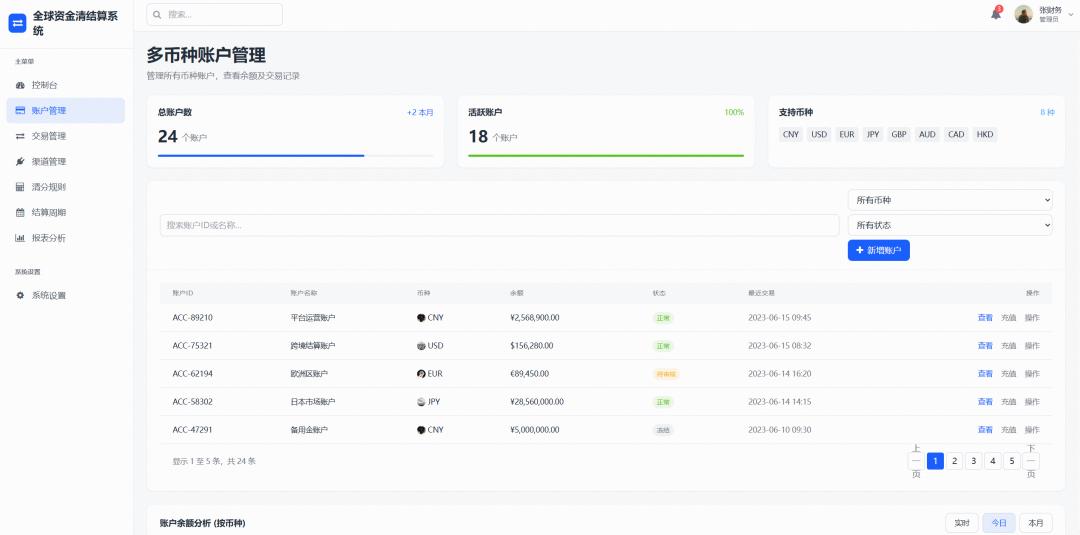
Task: Click the 新增账户 button
Action: coord(878,251)
